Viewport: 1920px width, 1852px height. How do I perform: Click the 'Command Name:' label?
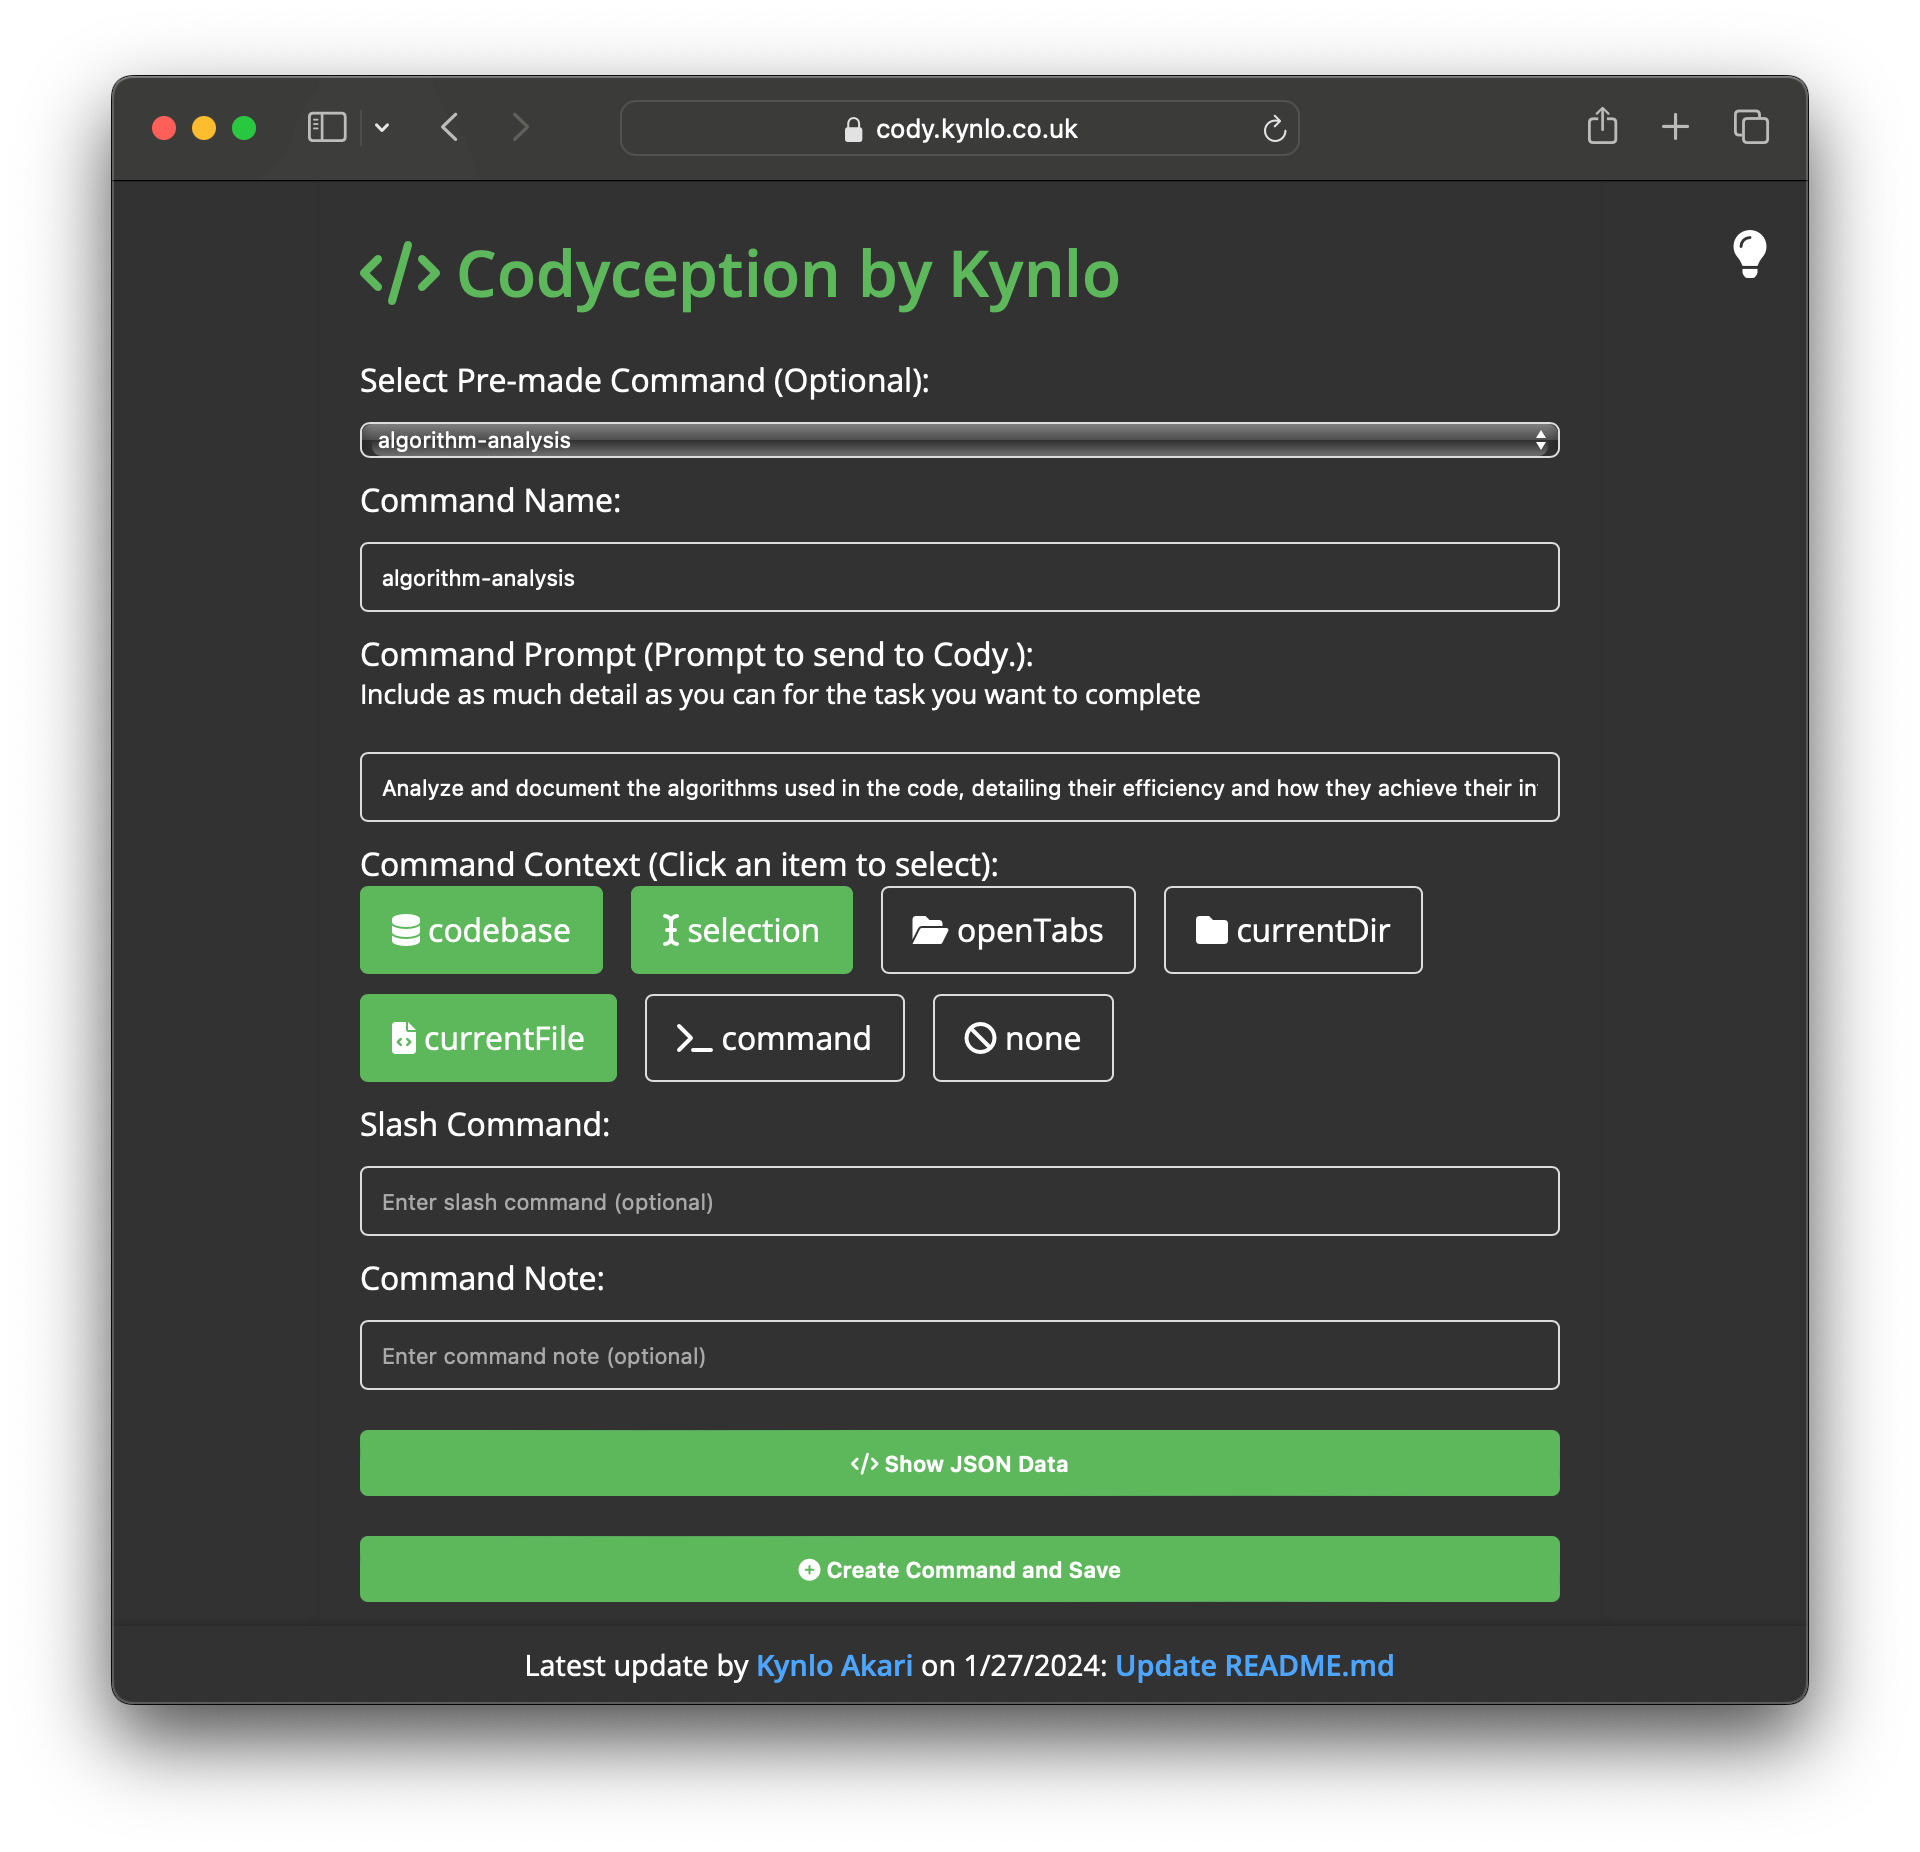[490, 501]
